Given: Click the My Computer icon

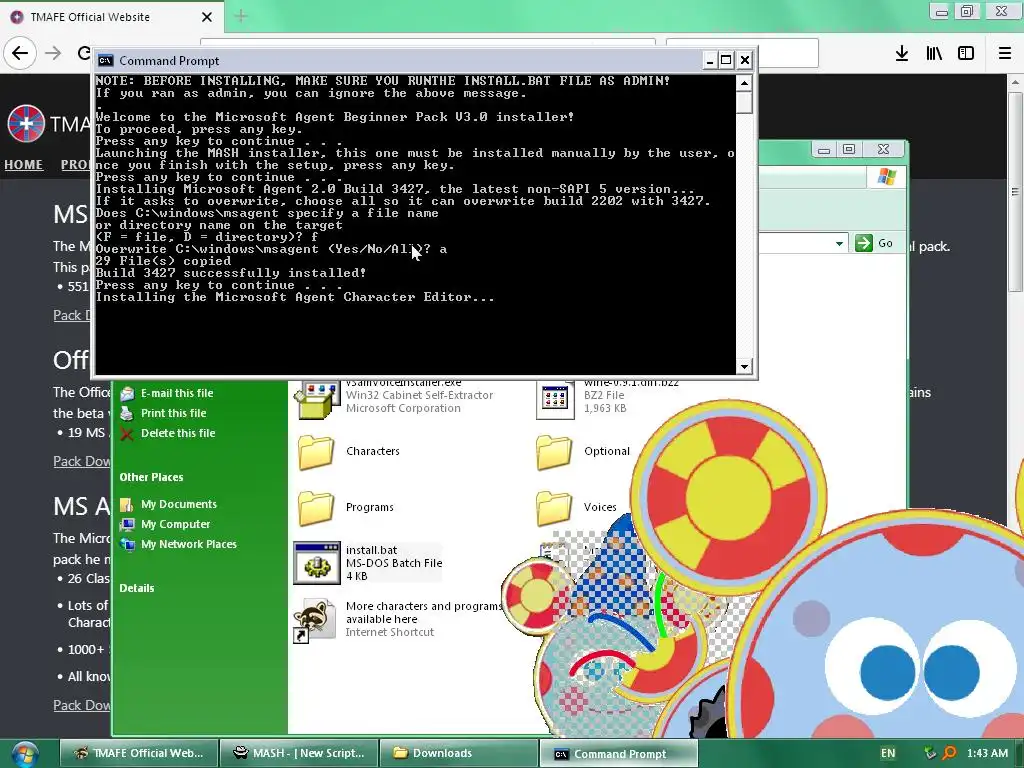Looking at the screenshot, I should click(x=127, y=524).
